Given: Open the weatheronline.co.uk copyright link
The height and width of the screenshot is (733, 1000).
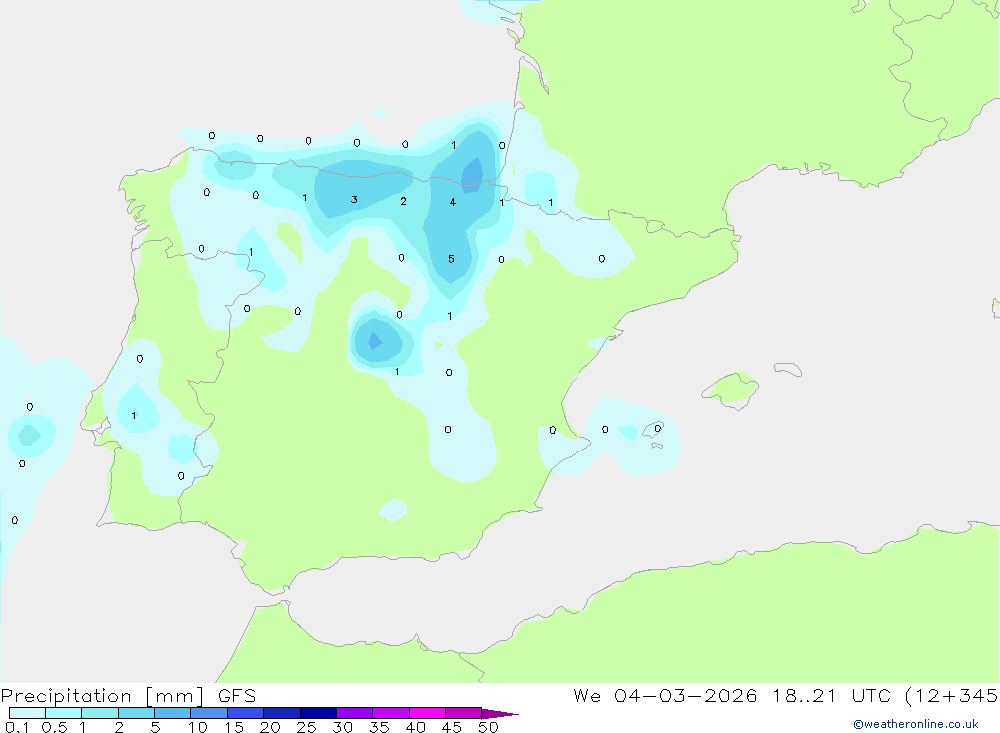Looking at the screenshot, I should click(916, 724).
